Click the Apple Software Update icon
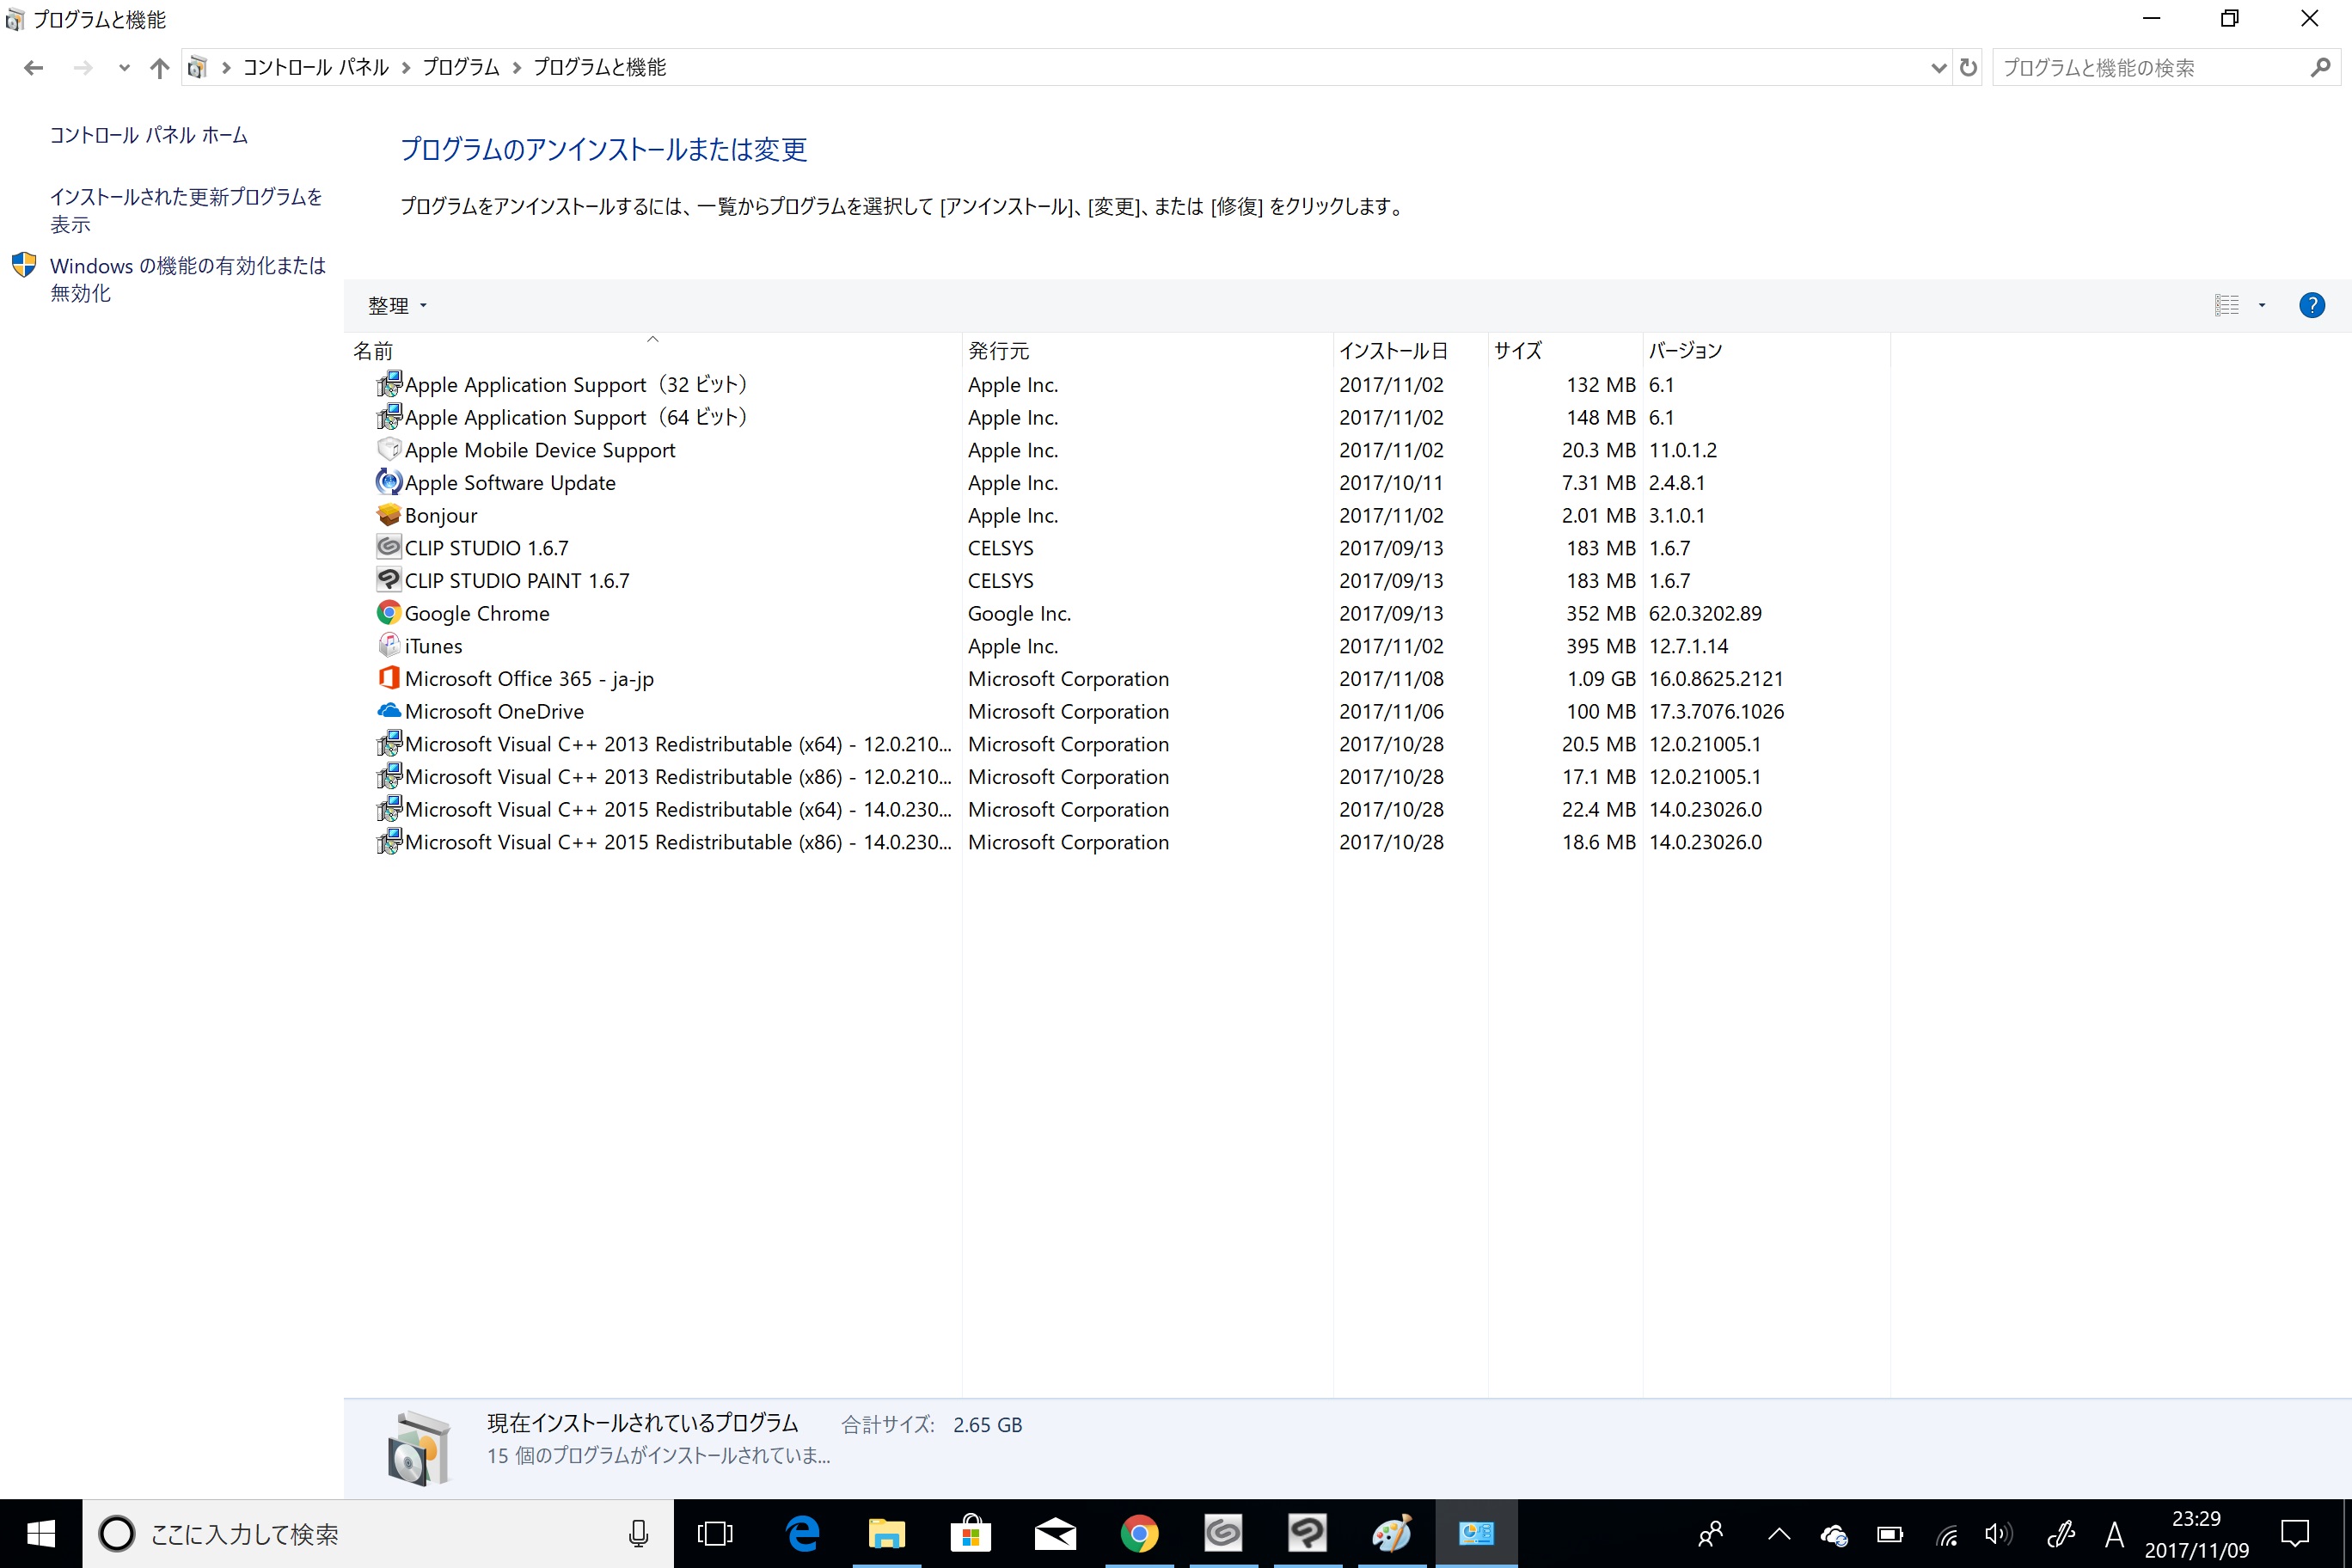Screen dimensions: 2352x1568 (389, 482)
